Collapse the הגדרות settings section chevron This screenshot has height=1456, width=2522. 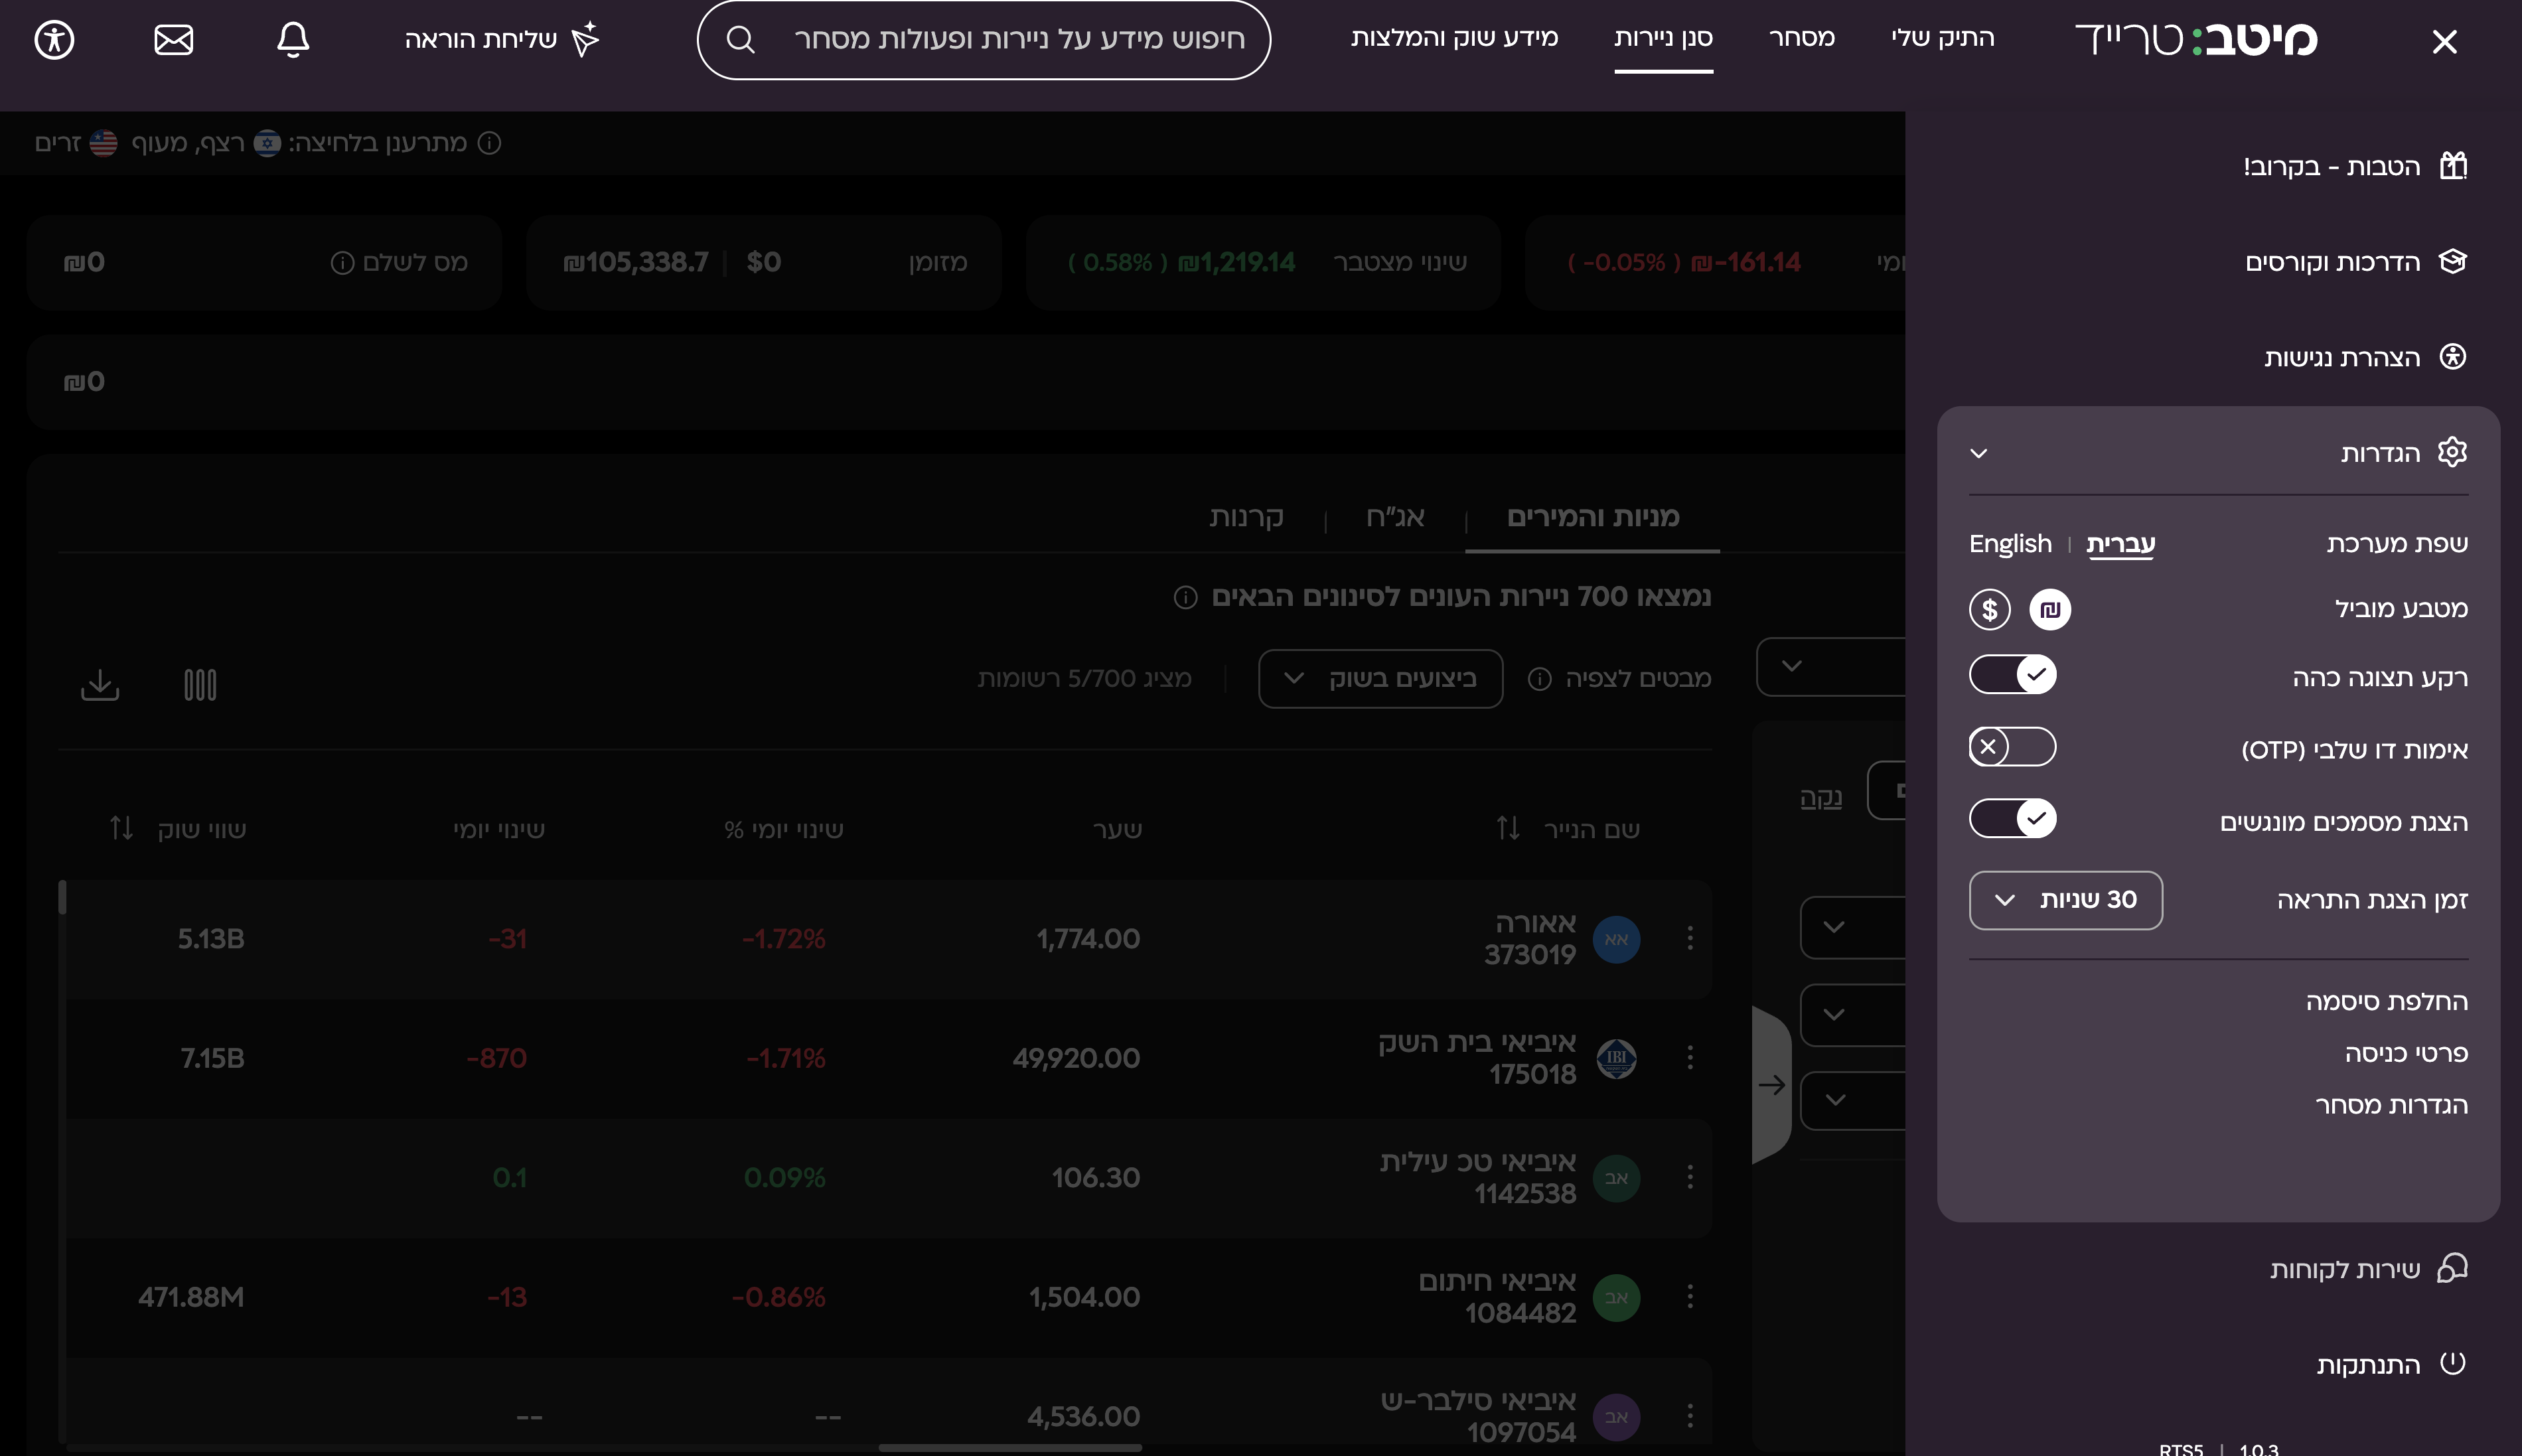click(1978, 453)
